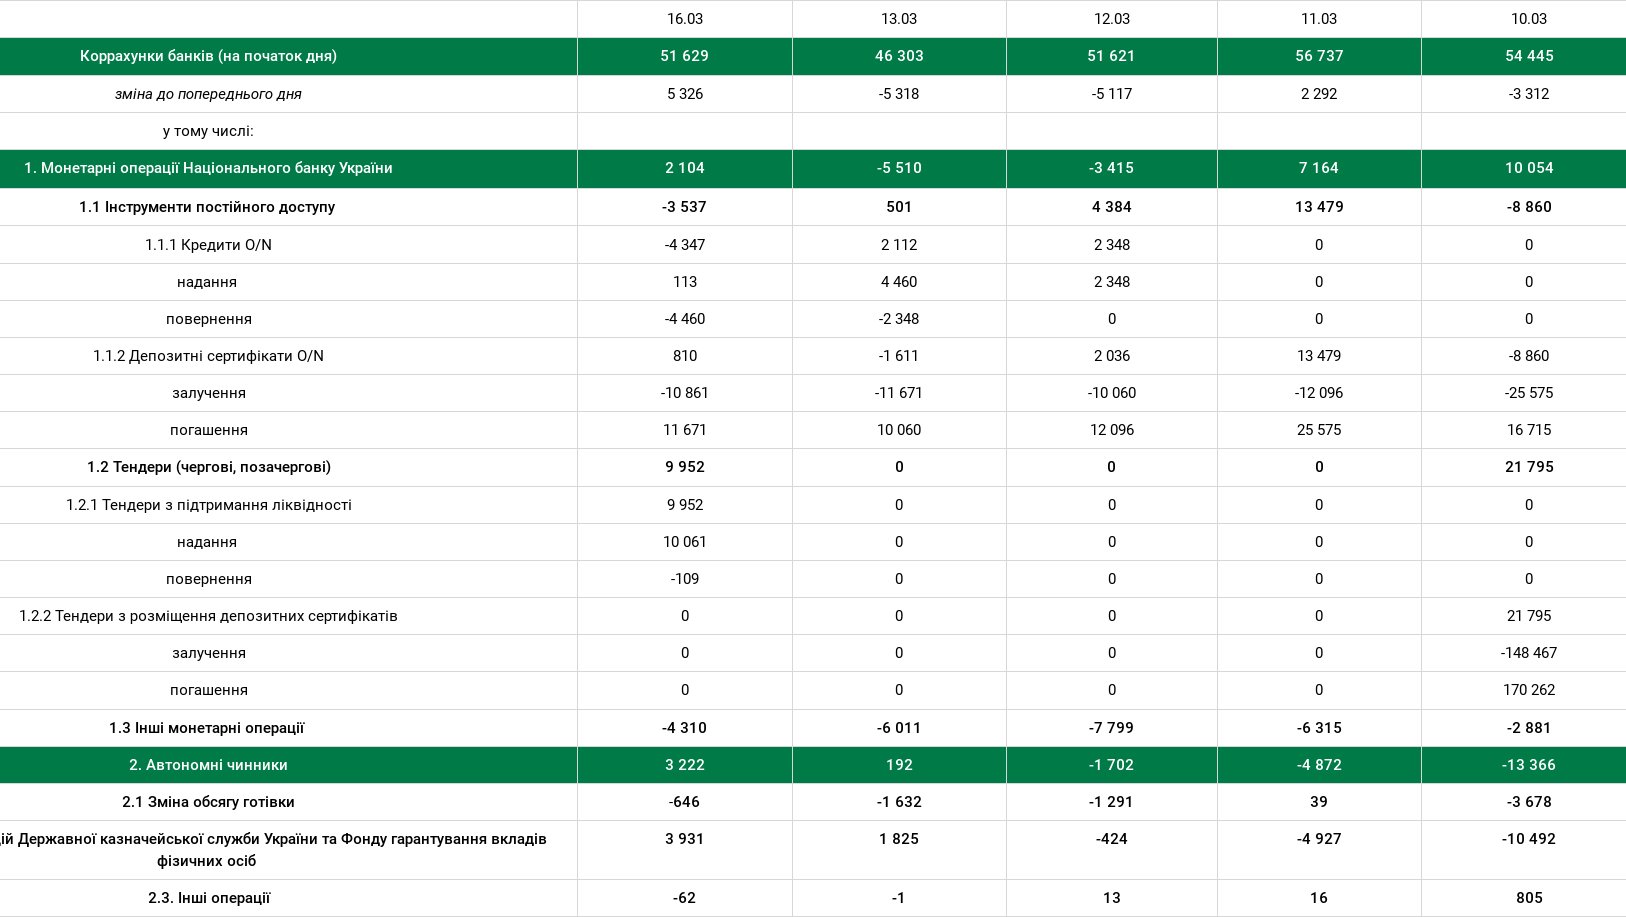Select the value 7 164 cell
Viewport: 1626px width, 917px height.
(x=1319, y=168)
